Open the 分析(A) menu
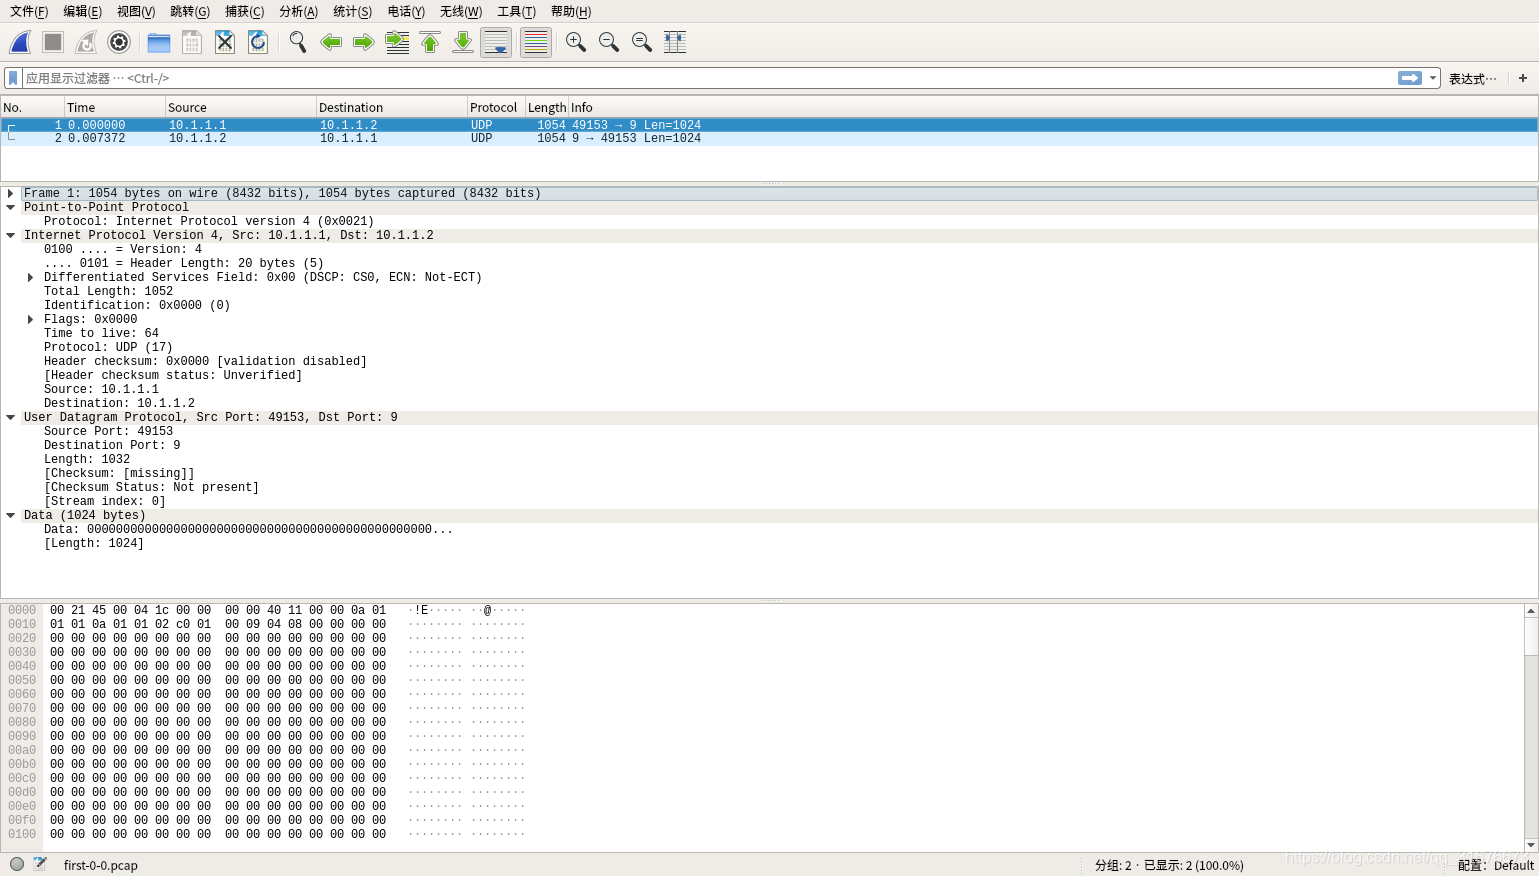Screen dimensions: 1539x876 point(298,12)
